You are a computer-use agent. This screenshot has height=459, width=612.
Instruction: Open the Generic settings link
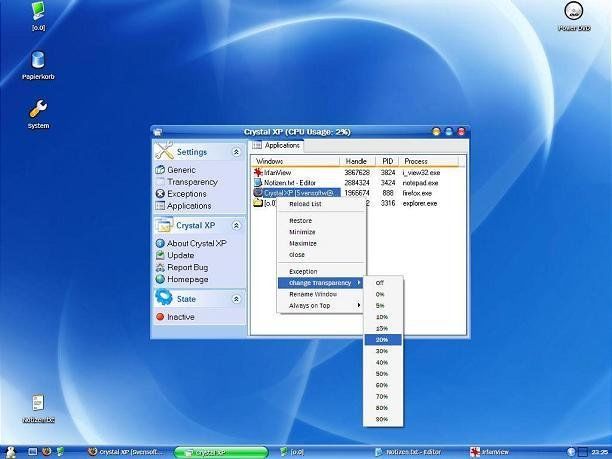[181, 170]
